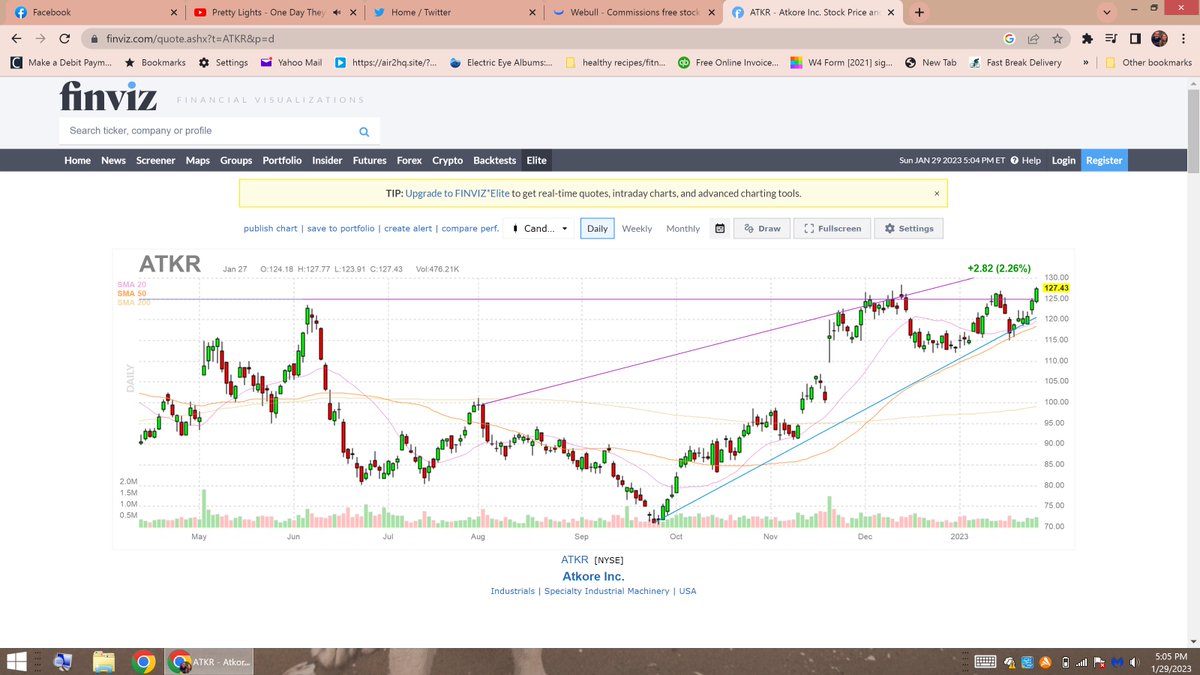This screenshot has height=675, width=1200.
Task: Mute the Pretty Lights tab audio icon
Action: tap(336, 13)
